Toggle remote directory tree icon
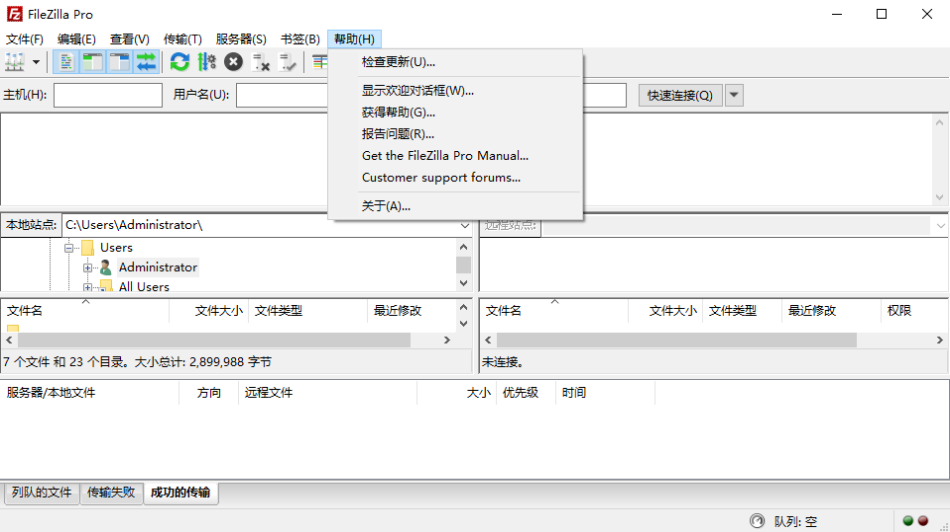Image resolution: width=950 pixels, height=532 pixels. [x=119, y=62]
